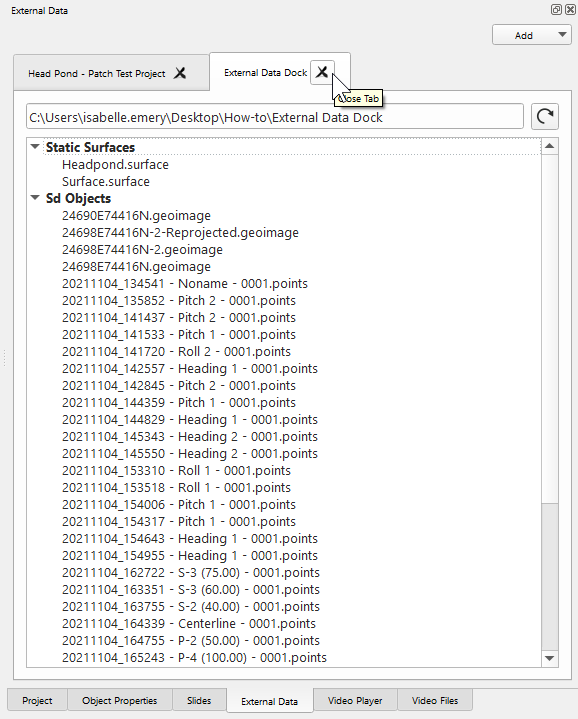The height and width of the screenshot is (719, 578).
Task: Click the scrollbar down arrow
Action: coord(550,659)
